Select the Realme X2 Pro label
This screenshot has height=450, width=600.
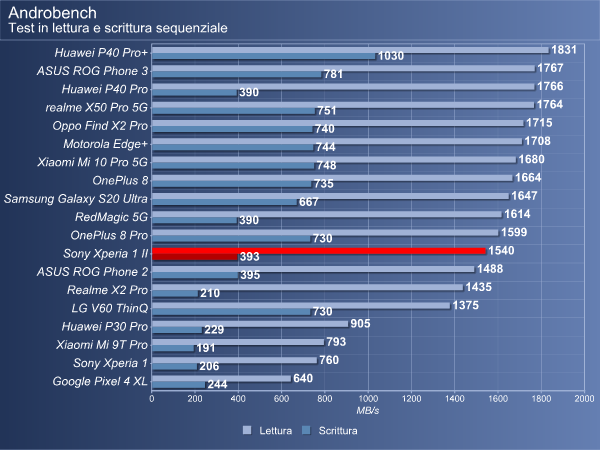pos(108,290)
